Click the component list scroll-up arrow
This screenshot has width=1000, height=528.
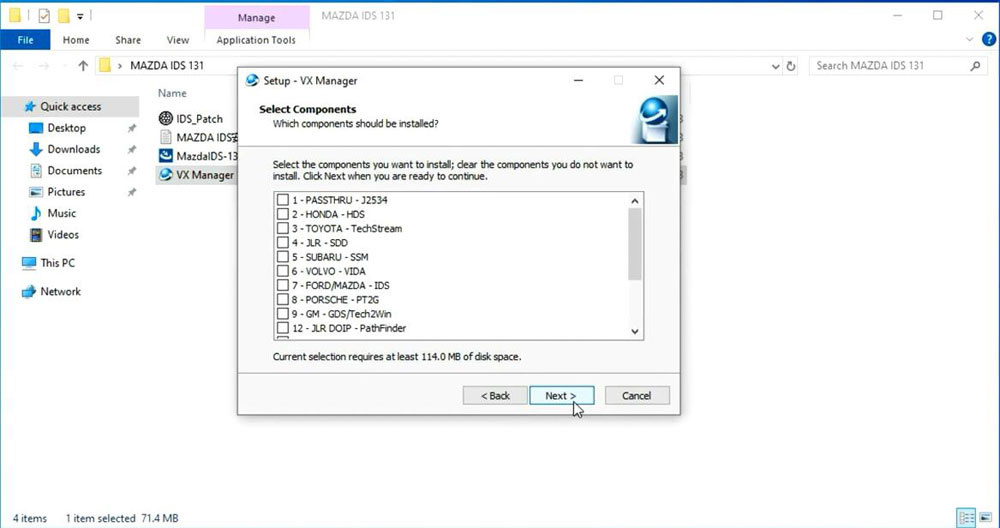pyautogui.click(x=635, y=201)
